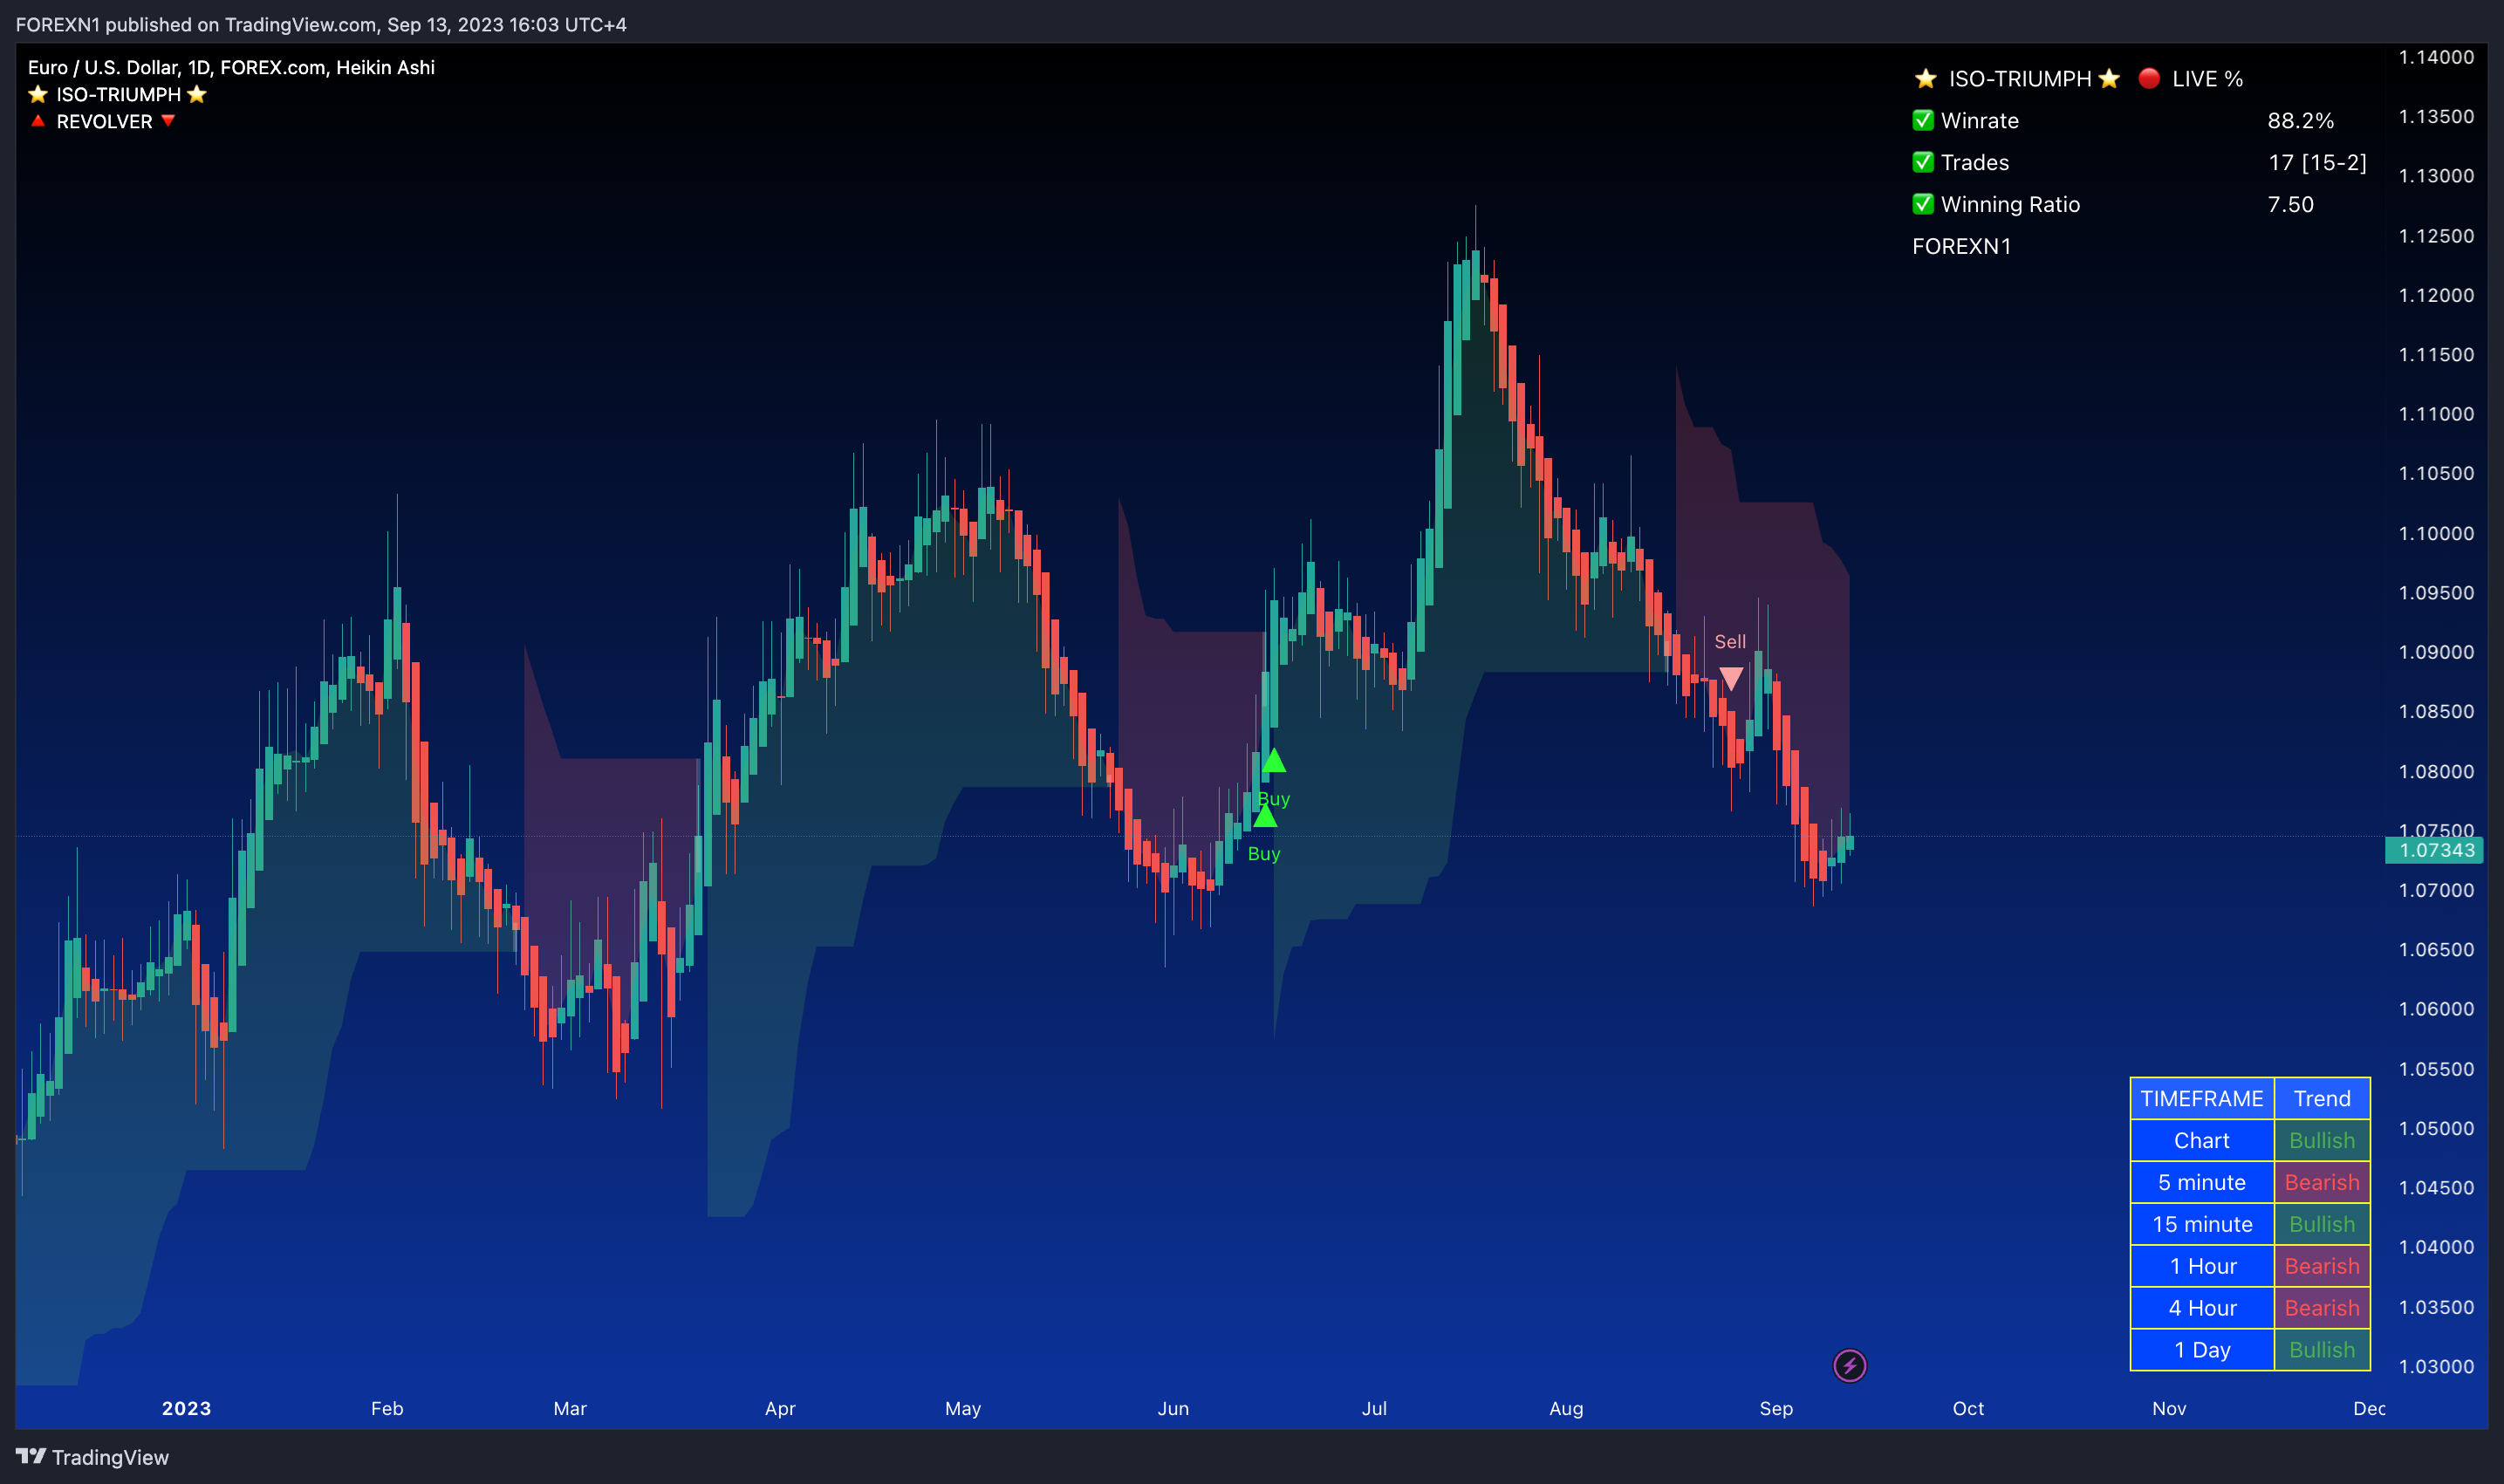Screen dimensions: 2504x1484
Task: Click the 2023 label on time axis
Action: coord(186,1408)
